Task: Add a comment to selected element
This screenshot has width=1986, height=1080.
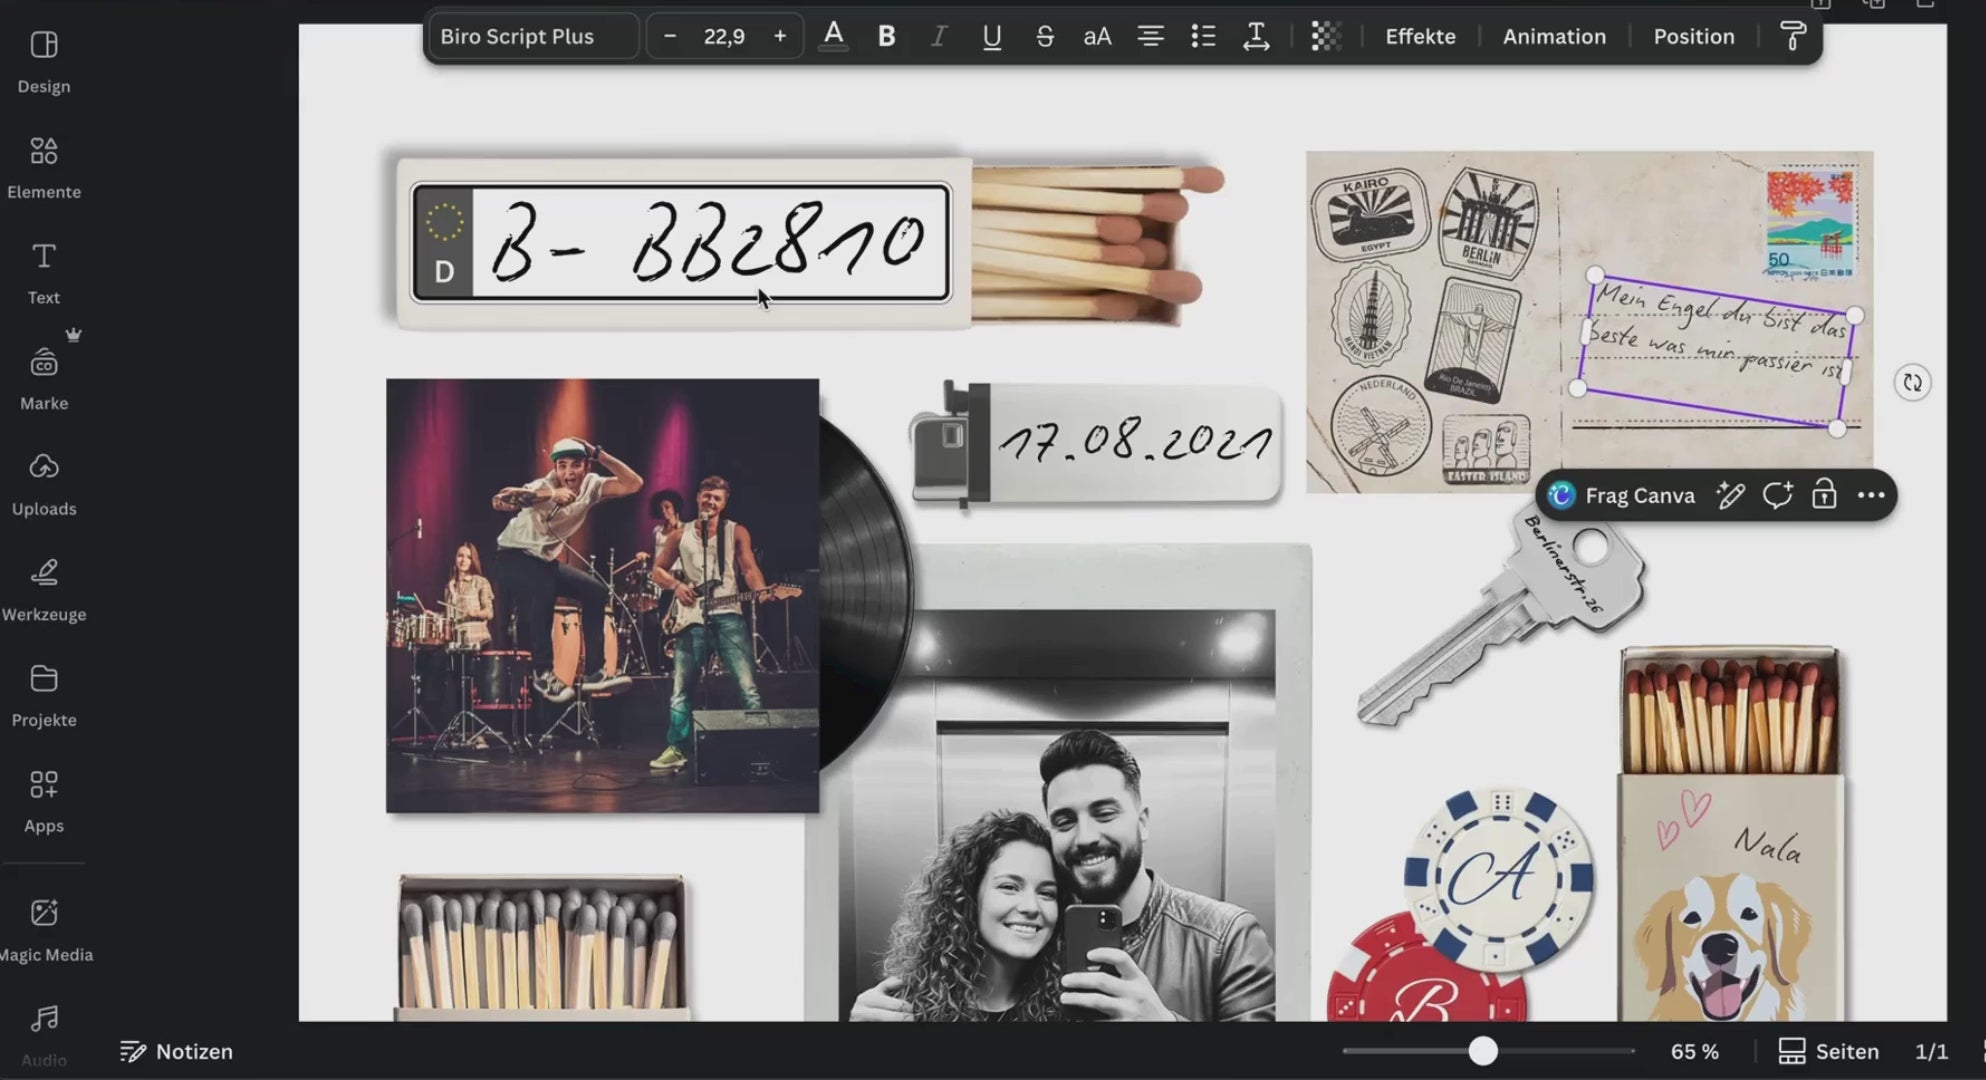Action: click(x=1777, y=495)
